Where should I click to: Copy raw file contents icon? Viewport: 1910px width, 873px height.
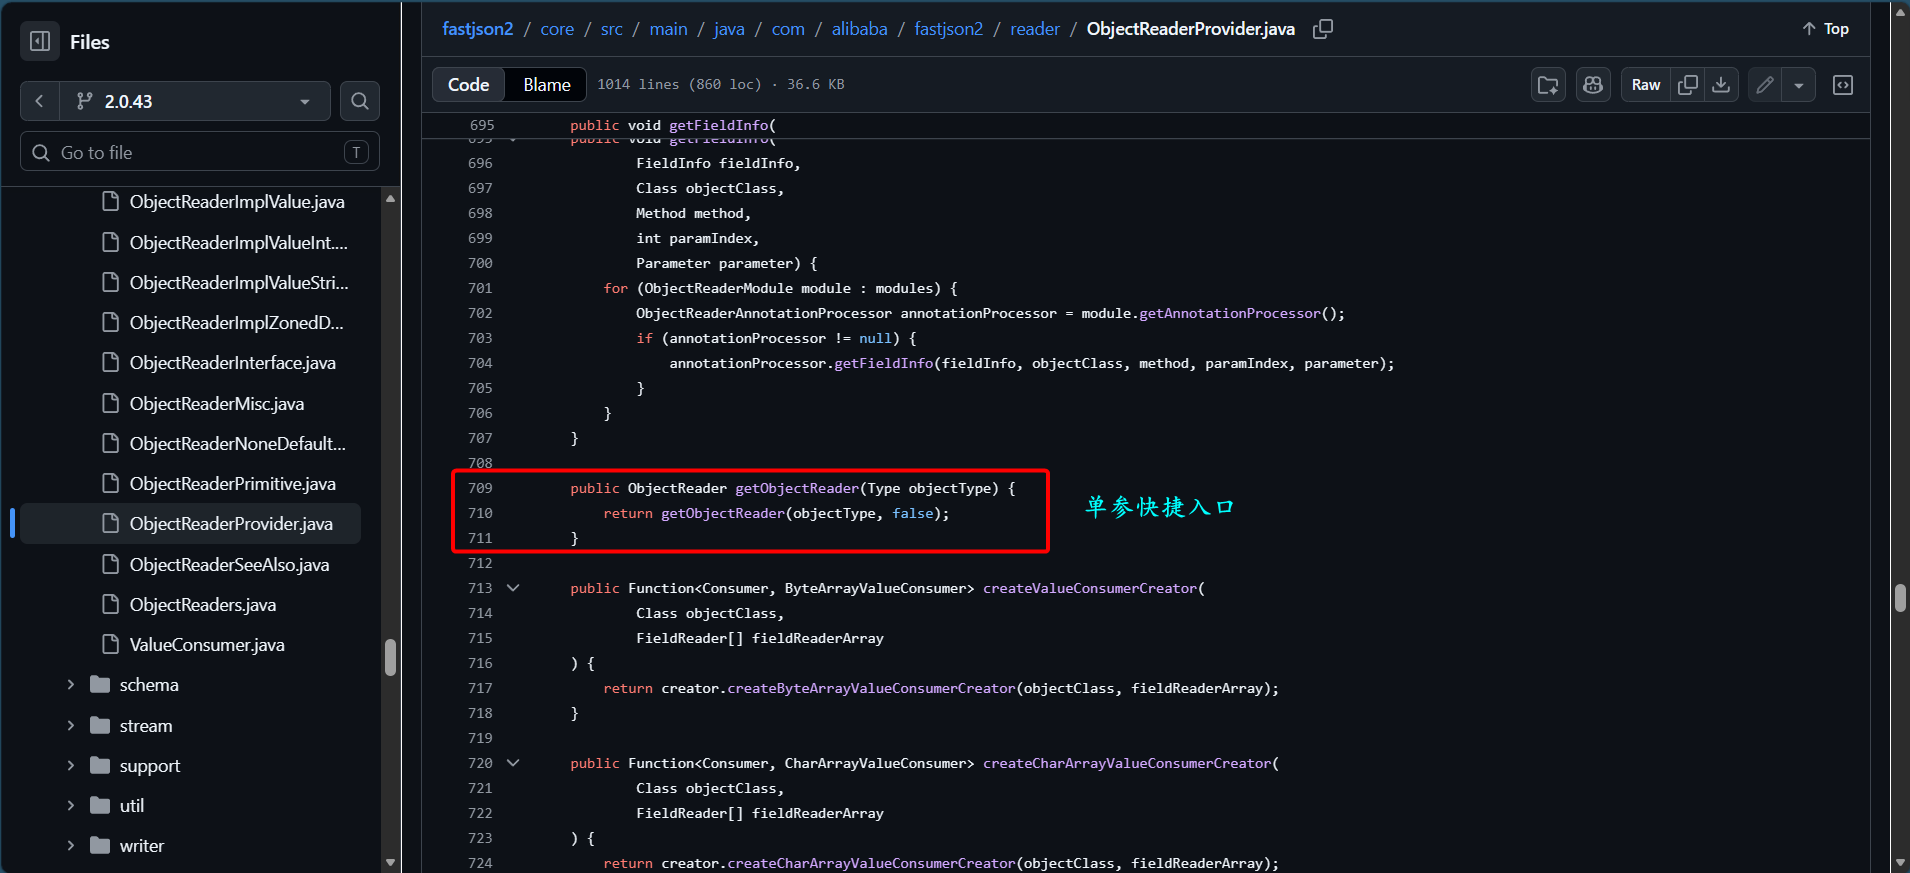1688,85
